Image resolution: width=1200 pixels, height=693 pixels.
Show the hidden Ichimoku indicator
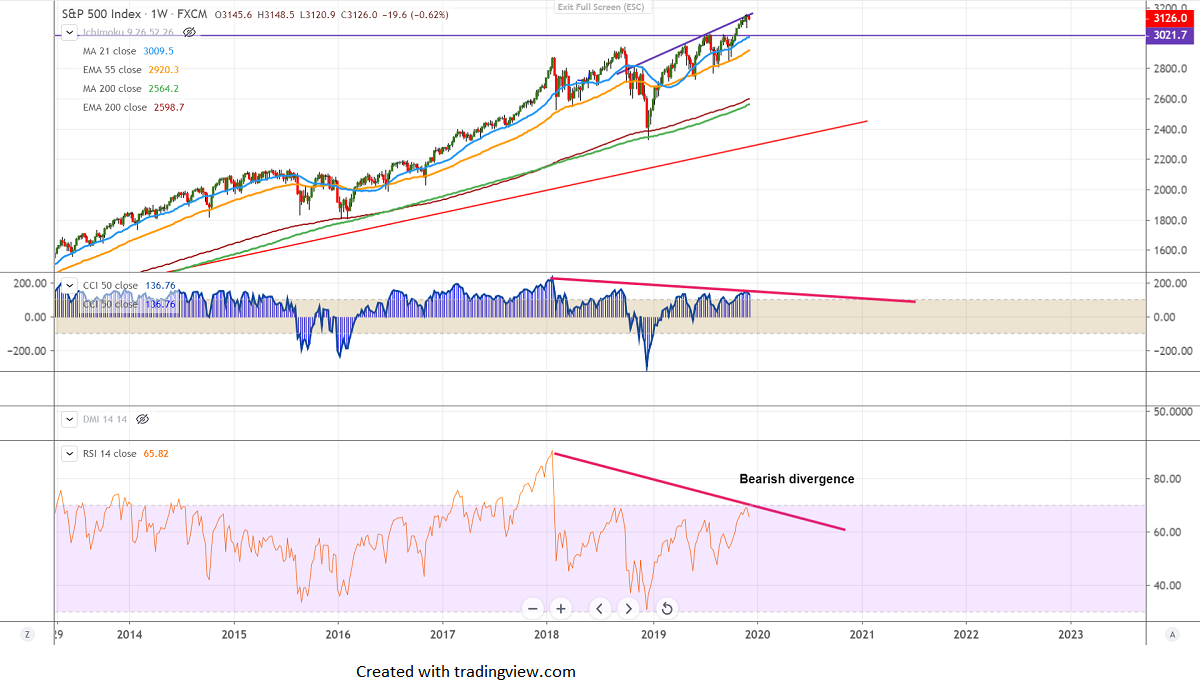189,33
